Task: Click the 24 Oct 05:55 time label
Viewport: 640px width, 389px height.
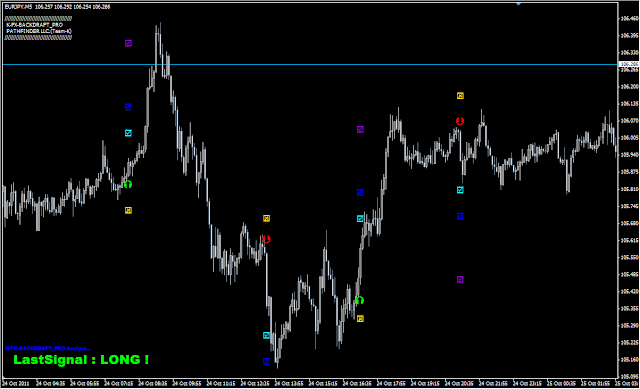Action: (x=84, y=384)
